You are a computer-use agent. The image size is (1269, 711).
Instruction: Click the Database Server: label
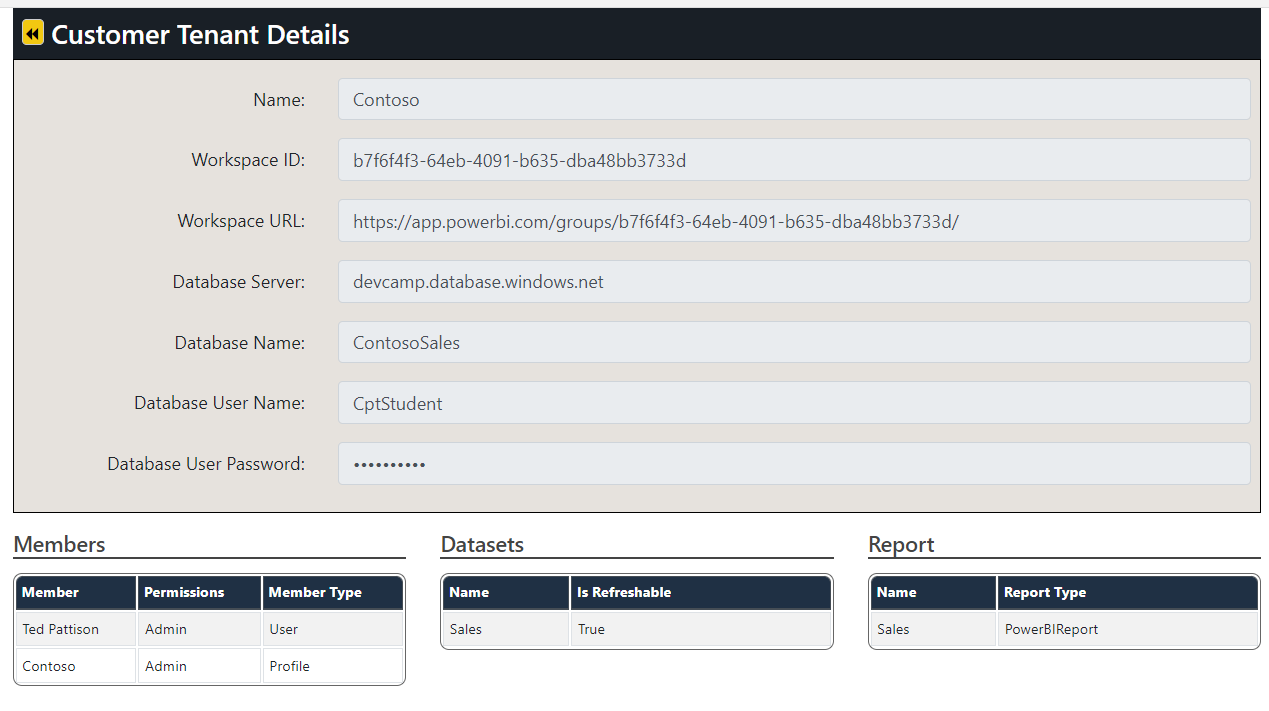click(x=239, y=282)
